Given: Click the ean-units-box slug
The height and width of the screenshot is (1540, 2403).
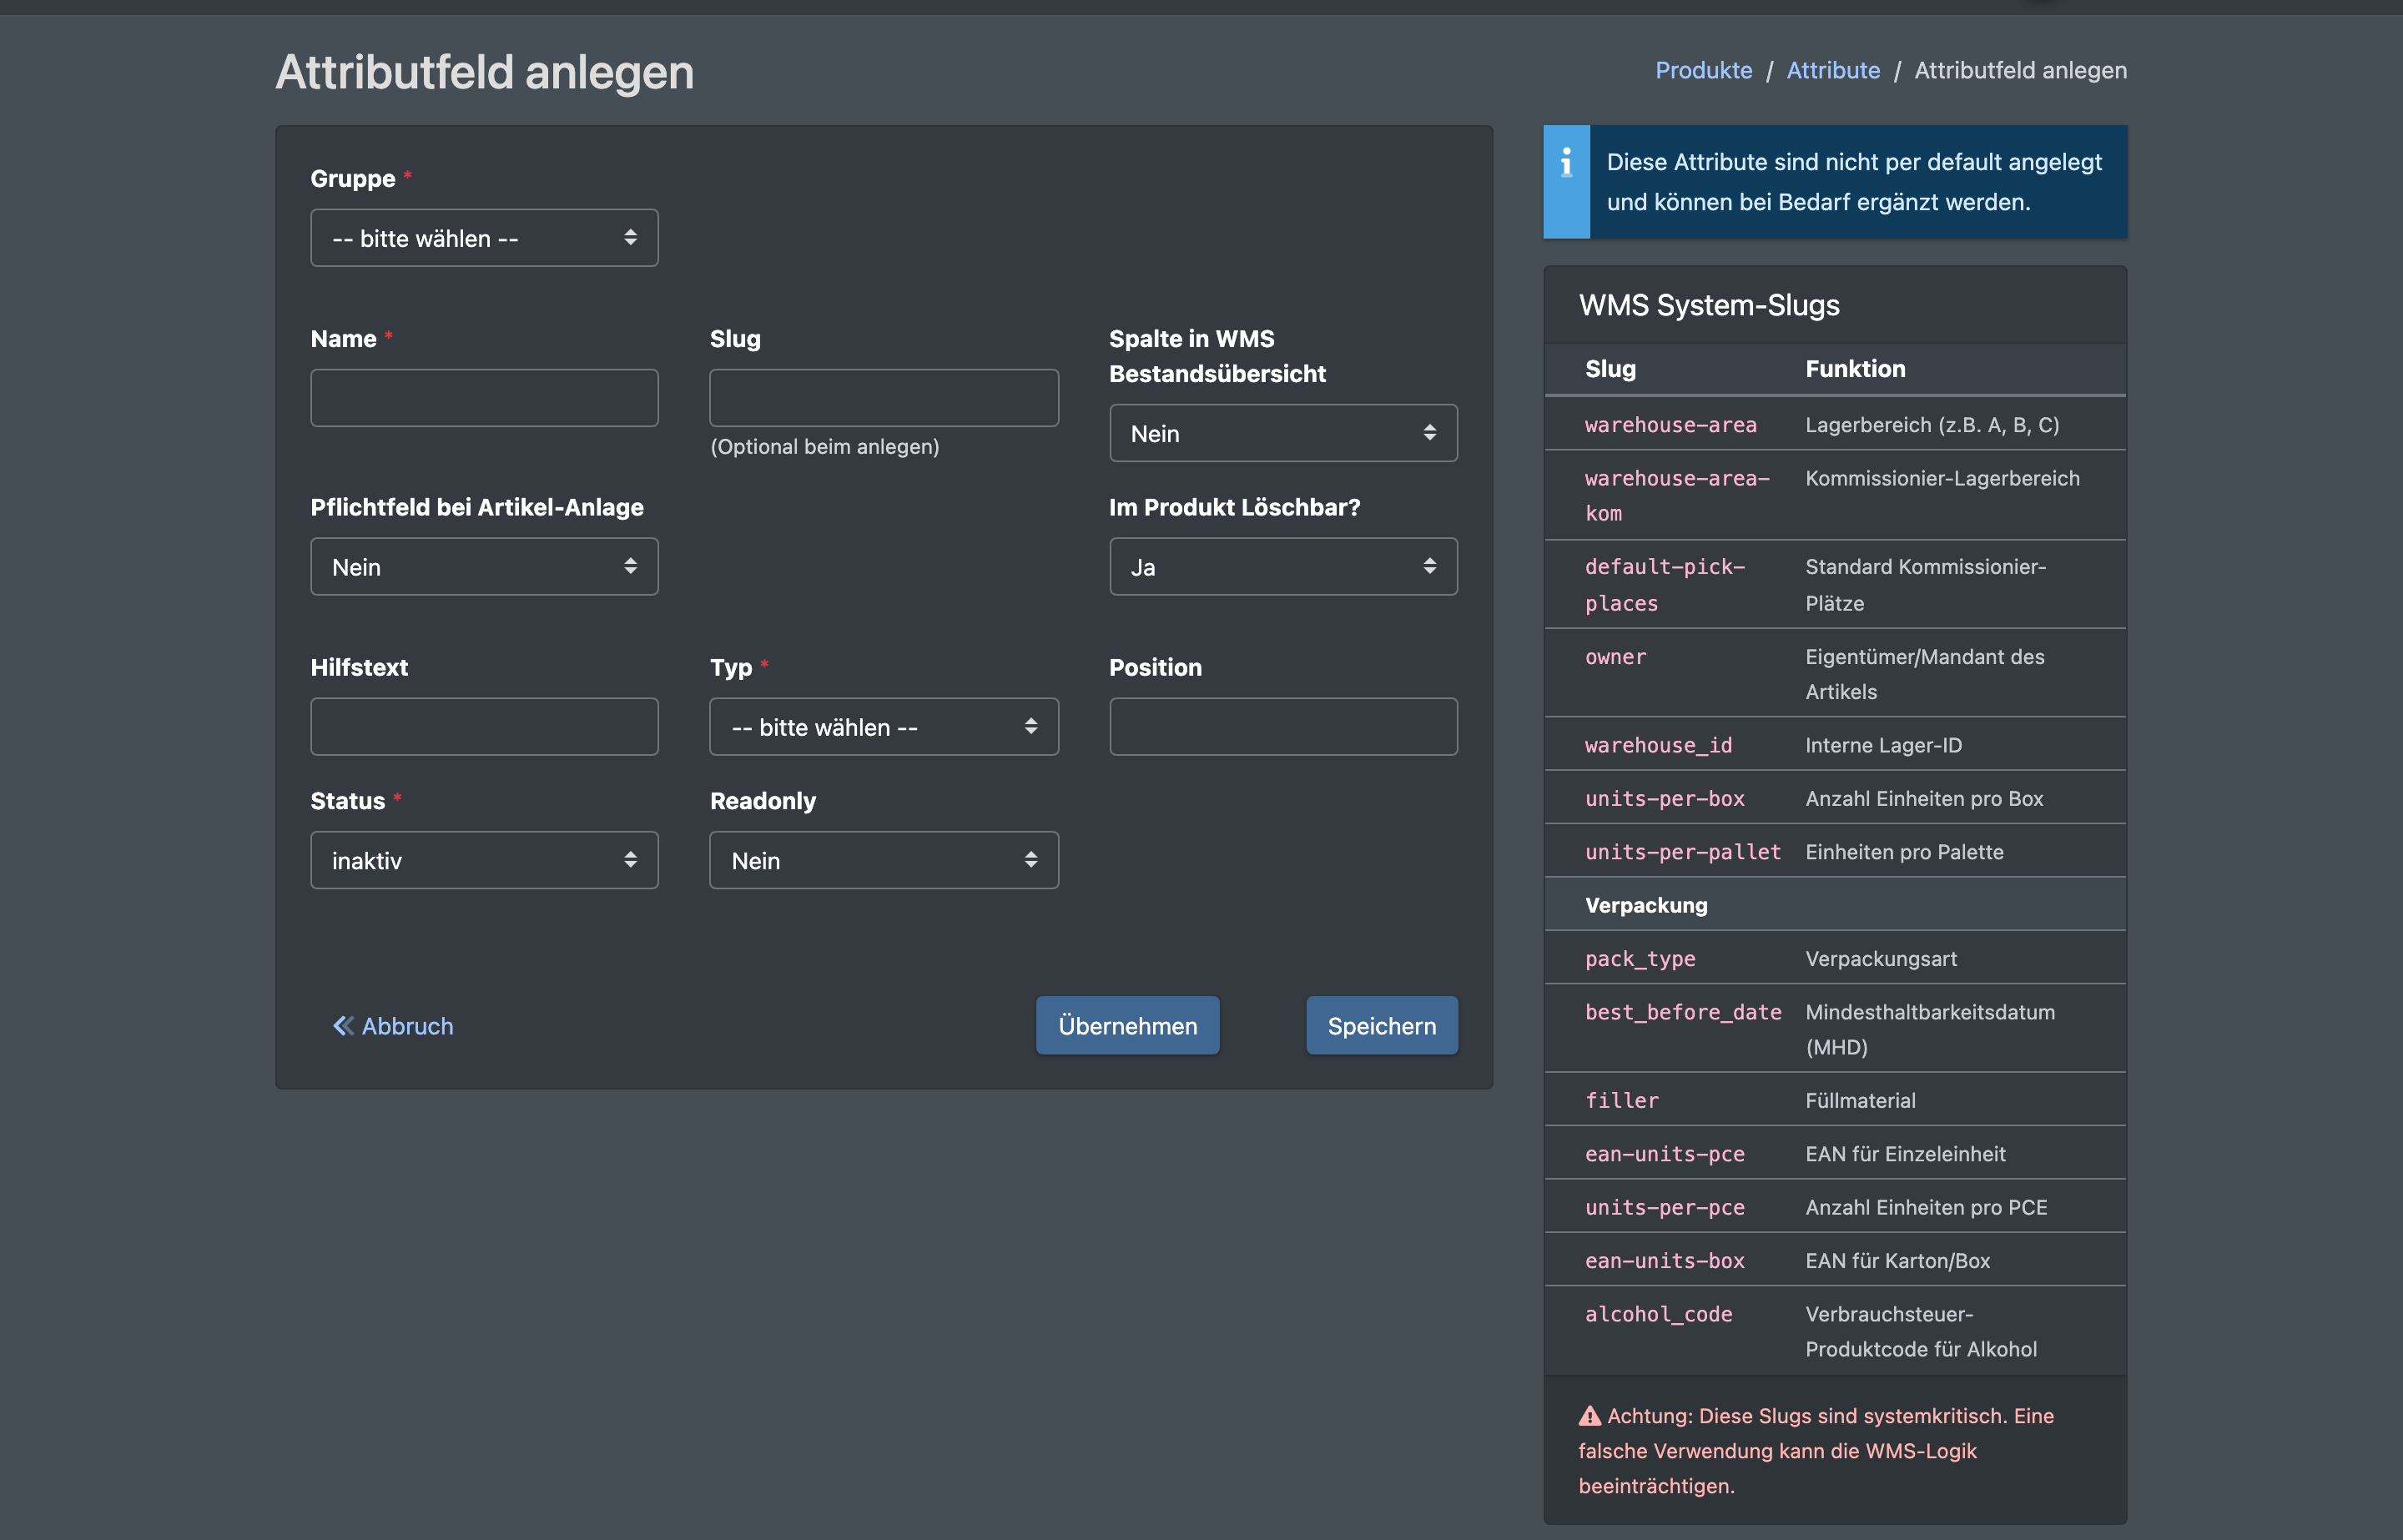Looking at the screenshot, I should 1664,1261.
